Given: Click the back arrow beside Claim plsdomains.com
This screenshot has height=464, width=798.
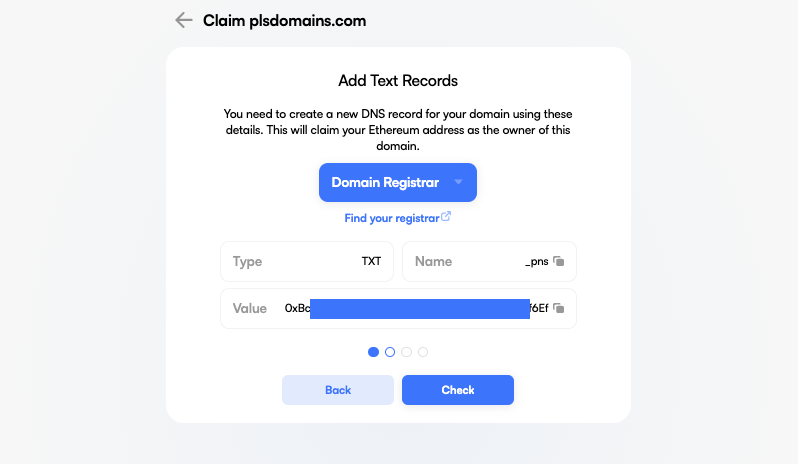Looking at the screenshot, I should [183, 20].
